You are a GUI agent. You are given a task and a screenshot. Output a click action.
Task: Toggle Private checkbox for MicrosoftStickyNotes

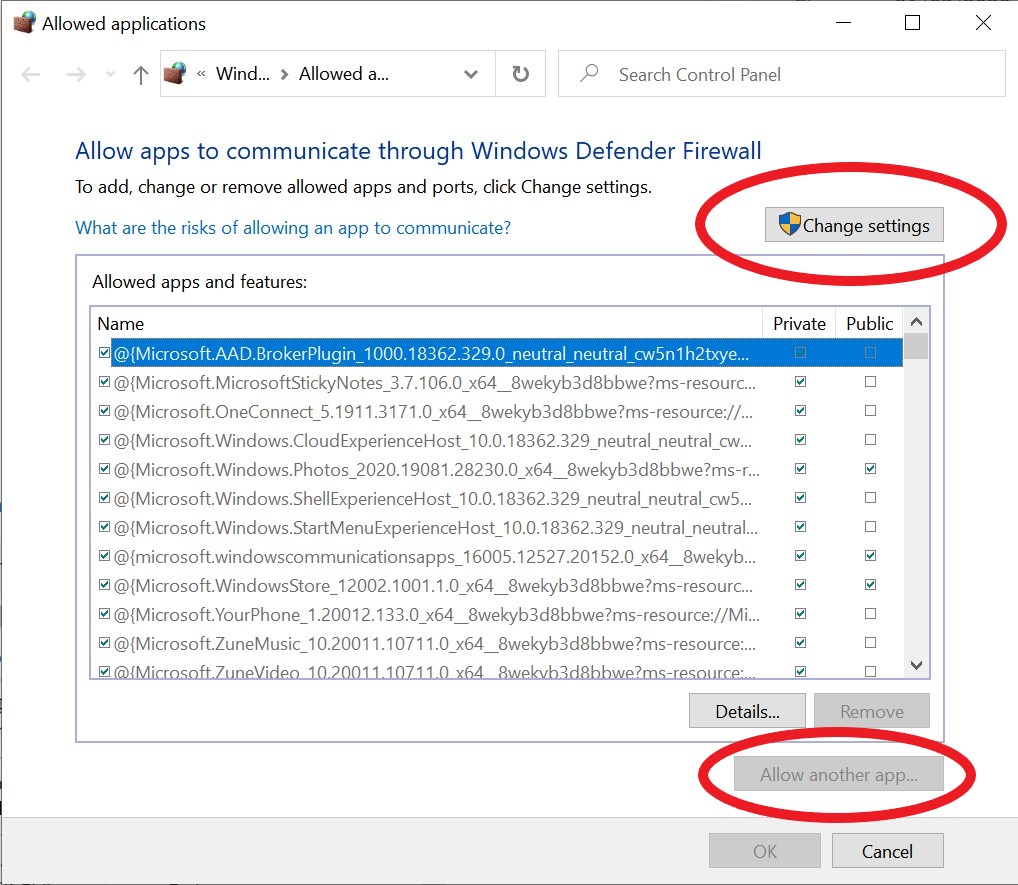click(801, 382)
